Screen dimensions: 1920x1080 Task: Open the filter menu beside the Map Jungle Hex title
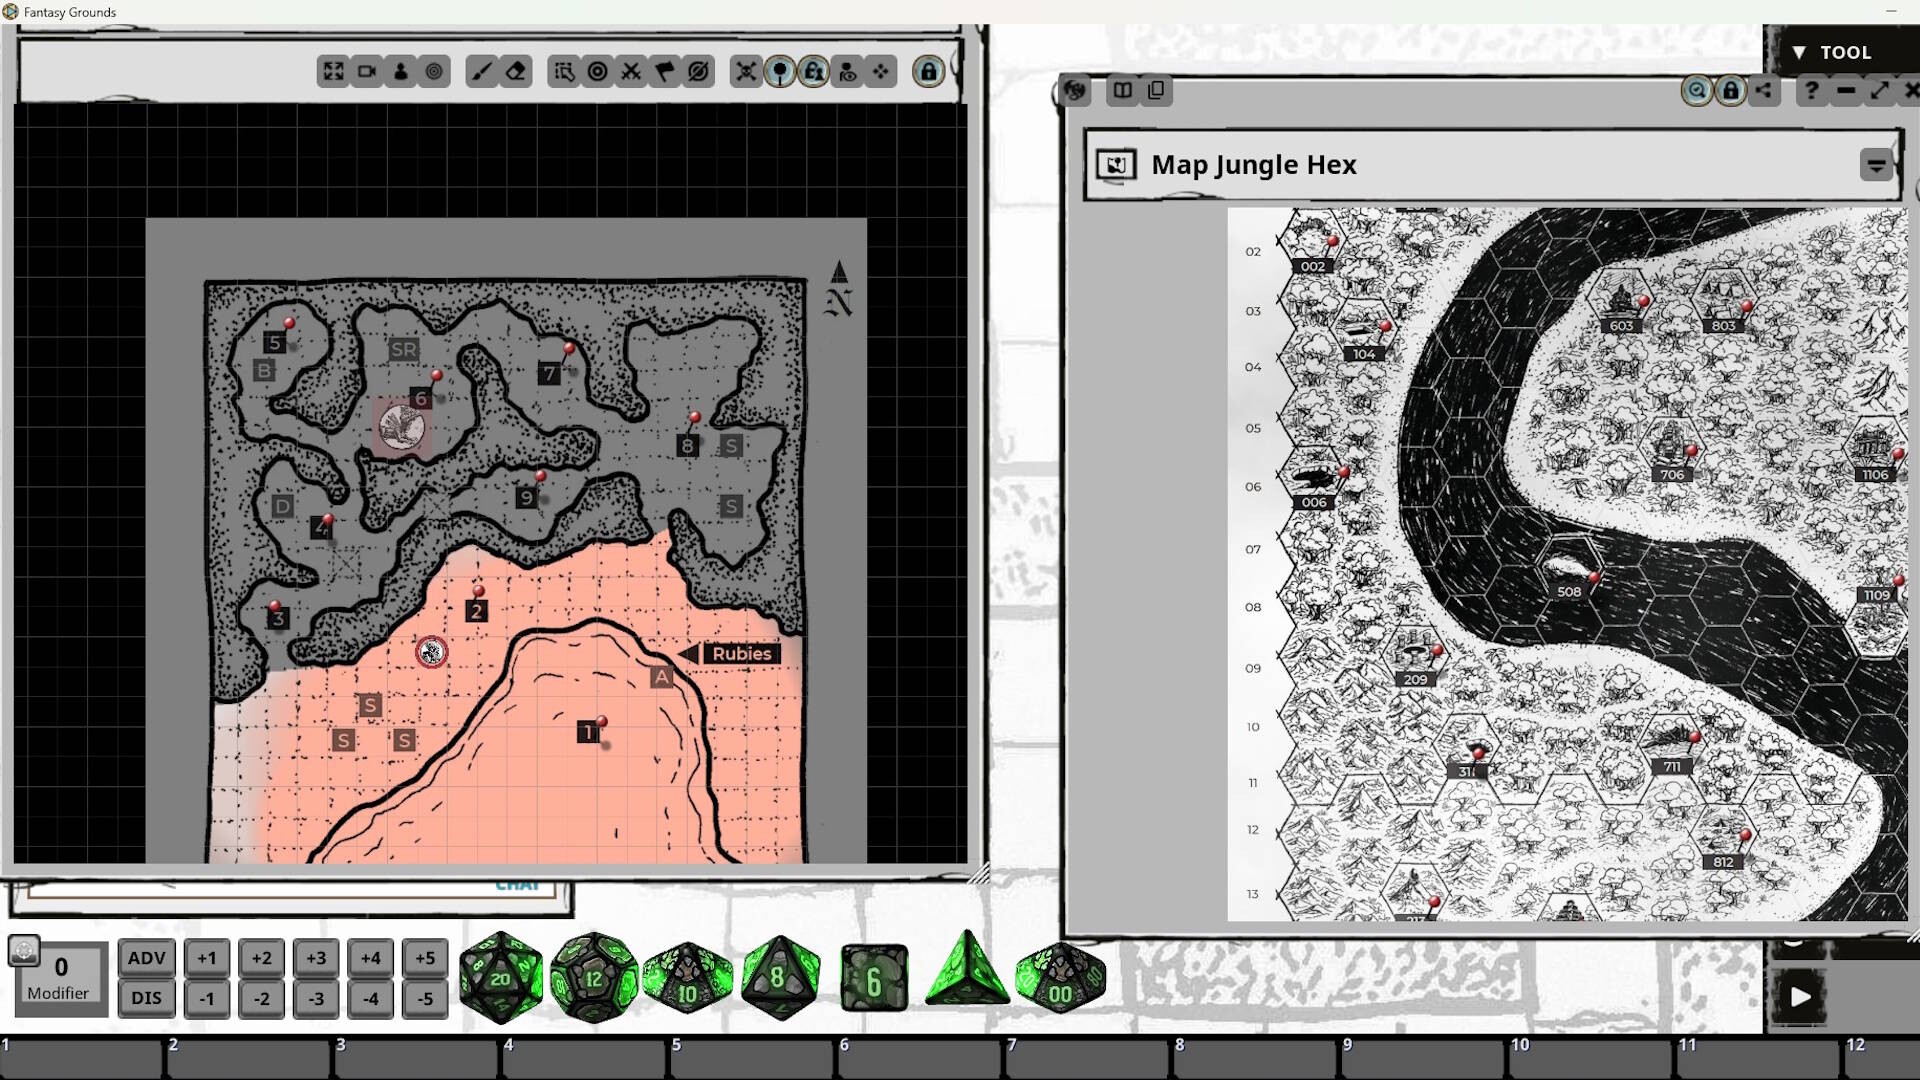click(x=1875, y=164)
